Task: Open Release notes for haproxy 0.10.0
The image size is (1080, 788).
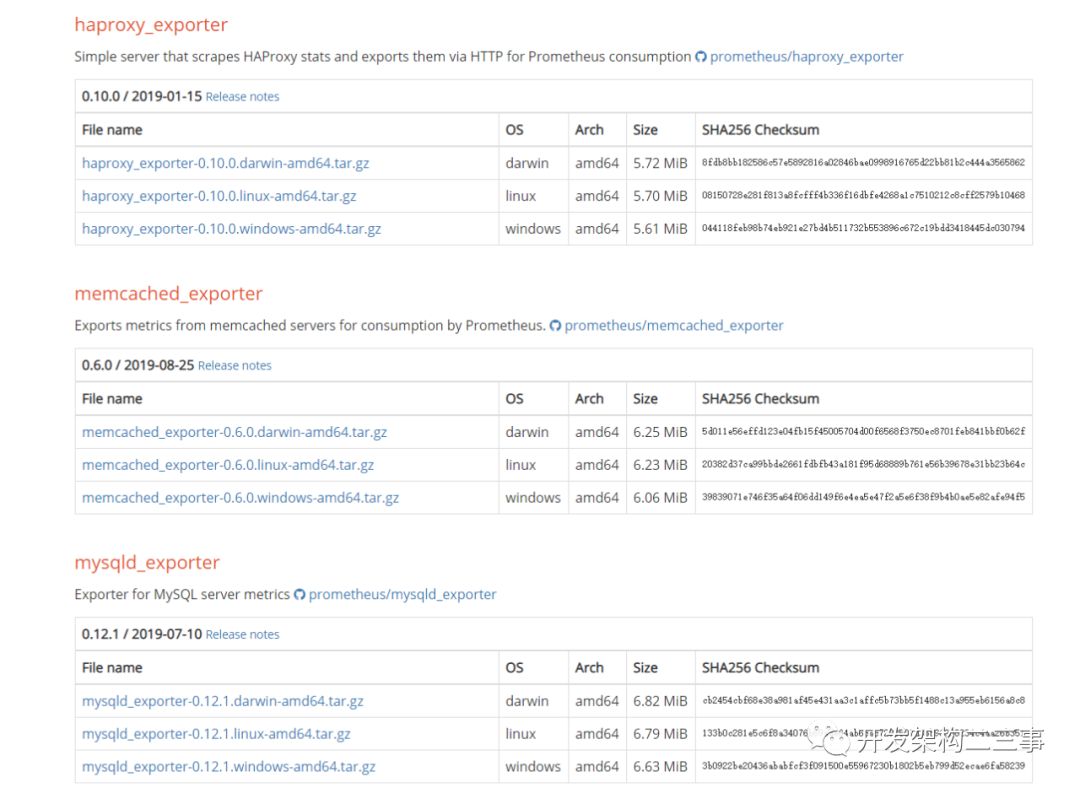Action: (x=242, y=97)
